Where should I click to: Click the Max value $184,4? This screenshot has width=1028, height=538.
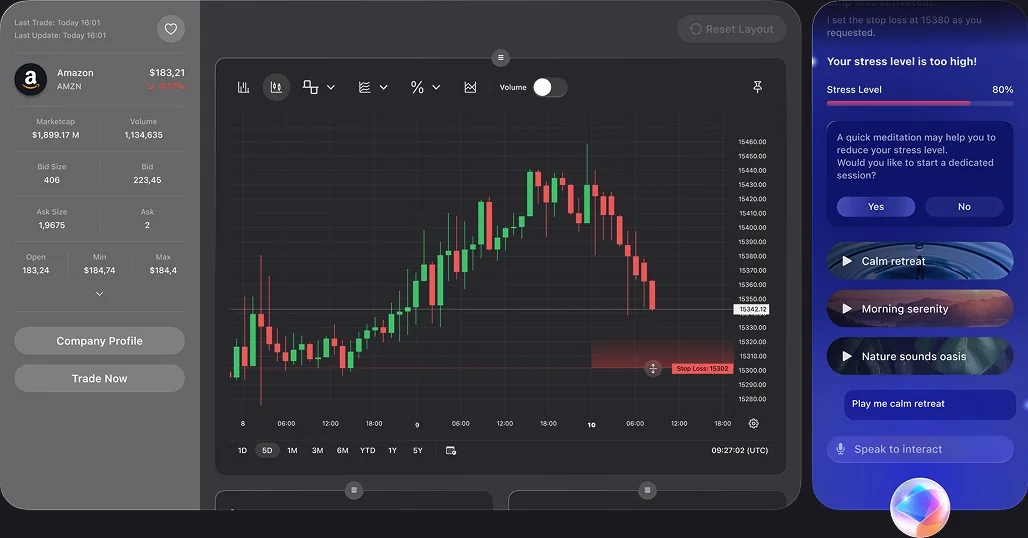163,271
